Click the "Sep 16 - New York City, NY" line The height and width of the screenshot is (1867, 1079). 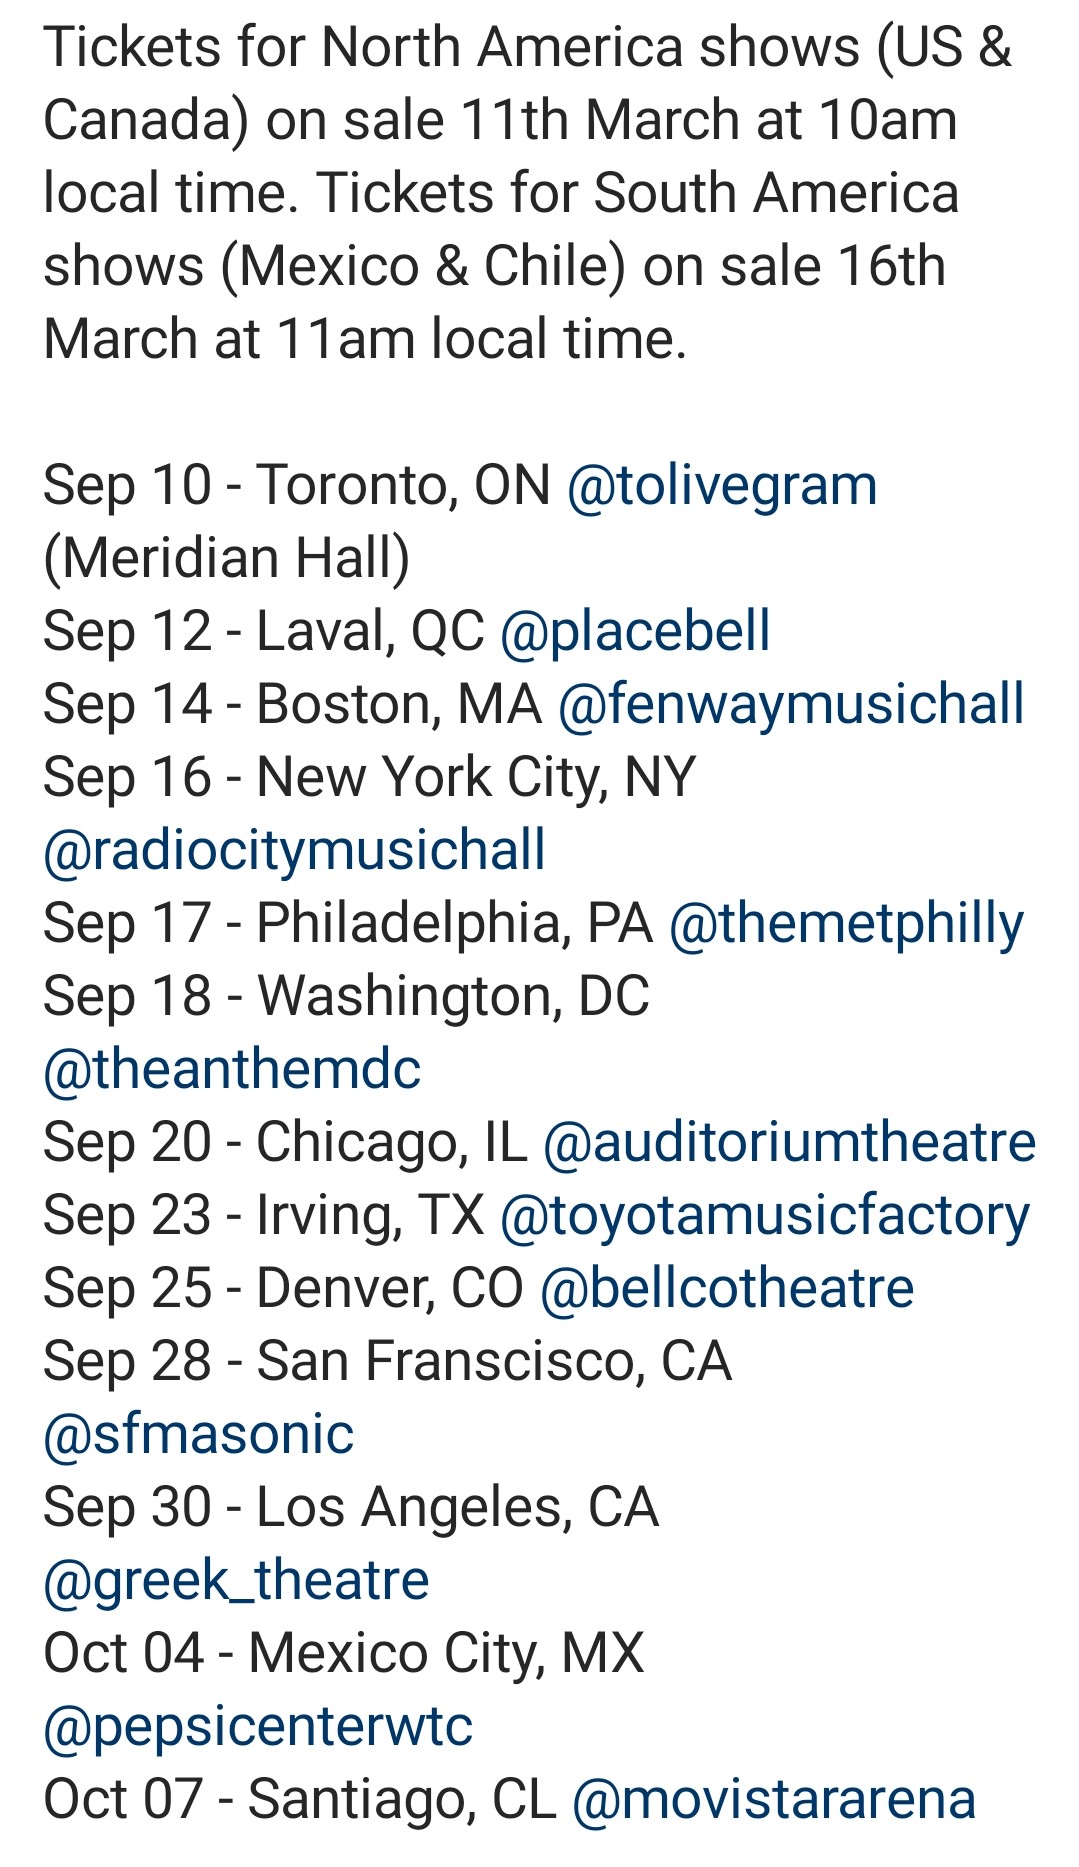tap(369, 778)
